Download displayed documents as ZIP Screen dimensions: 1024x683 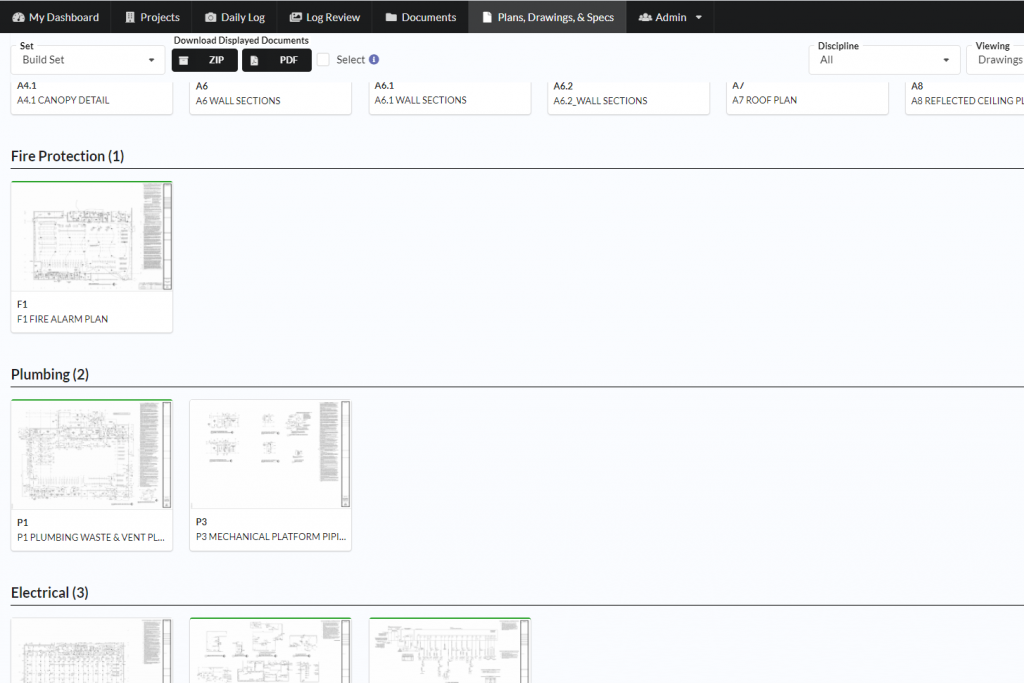(x=204, y=60)
